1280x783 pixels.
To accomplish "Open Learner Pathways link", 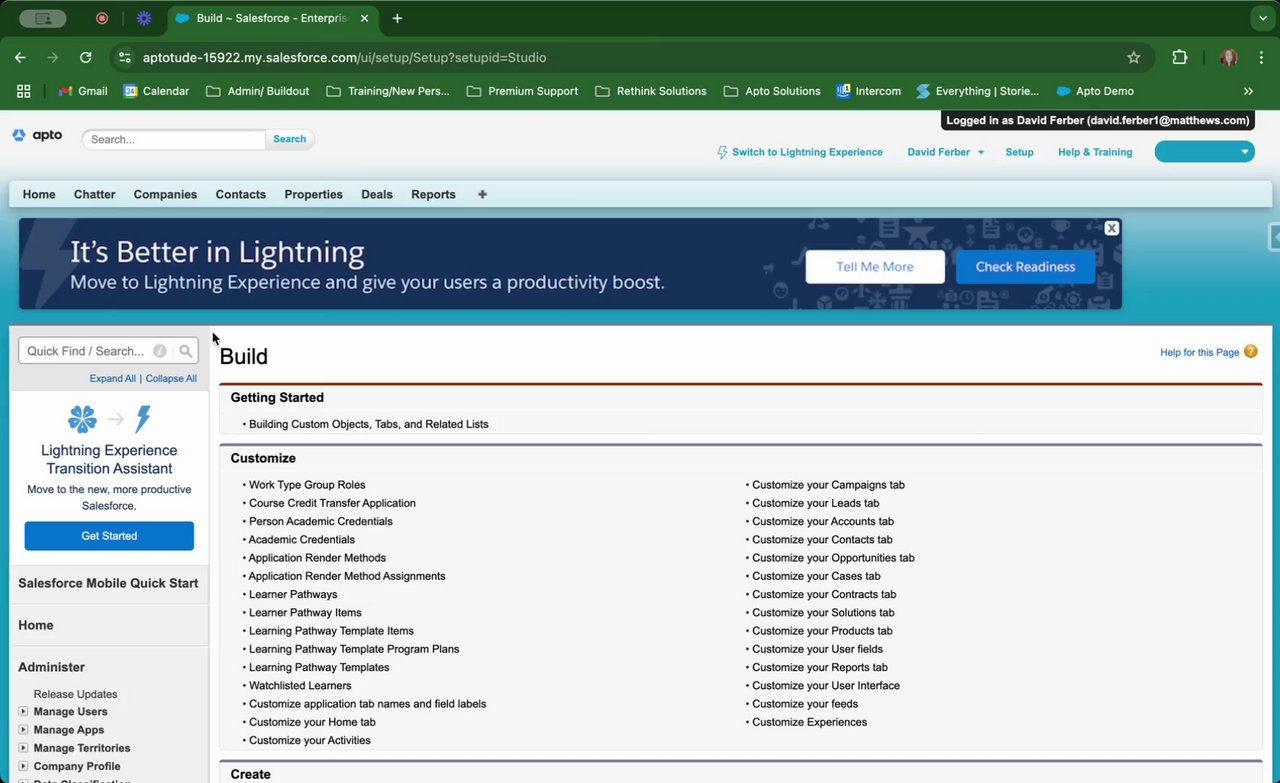I will point(293,594).
